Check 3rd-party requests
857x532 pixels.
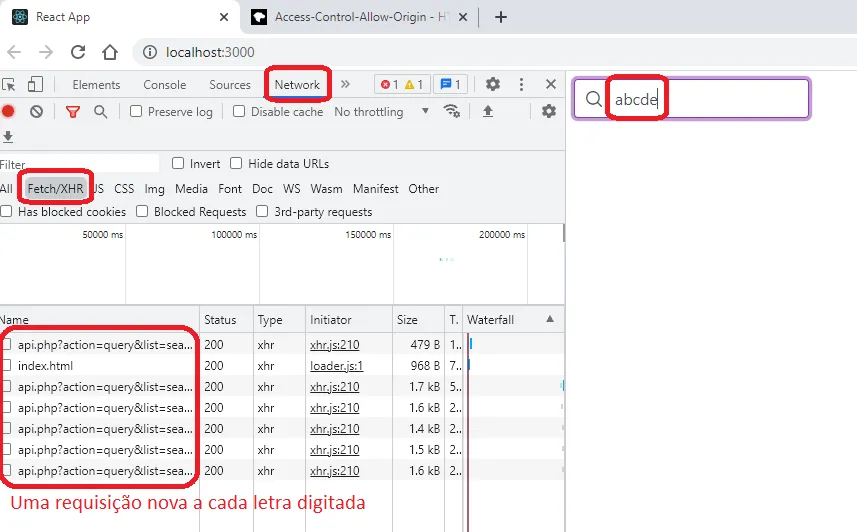262,211
